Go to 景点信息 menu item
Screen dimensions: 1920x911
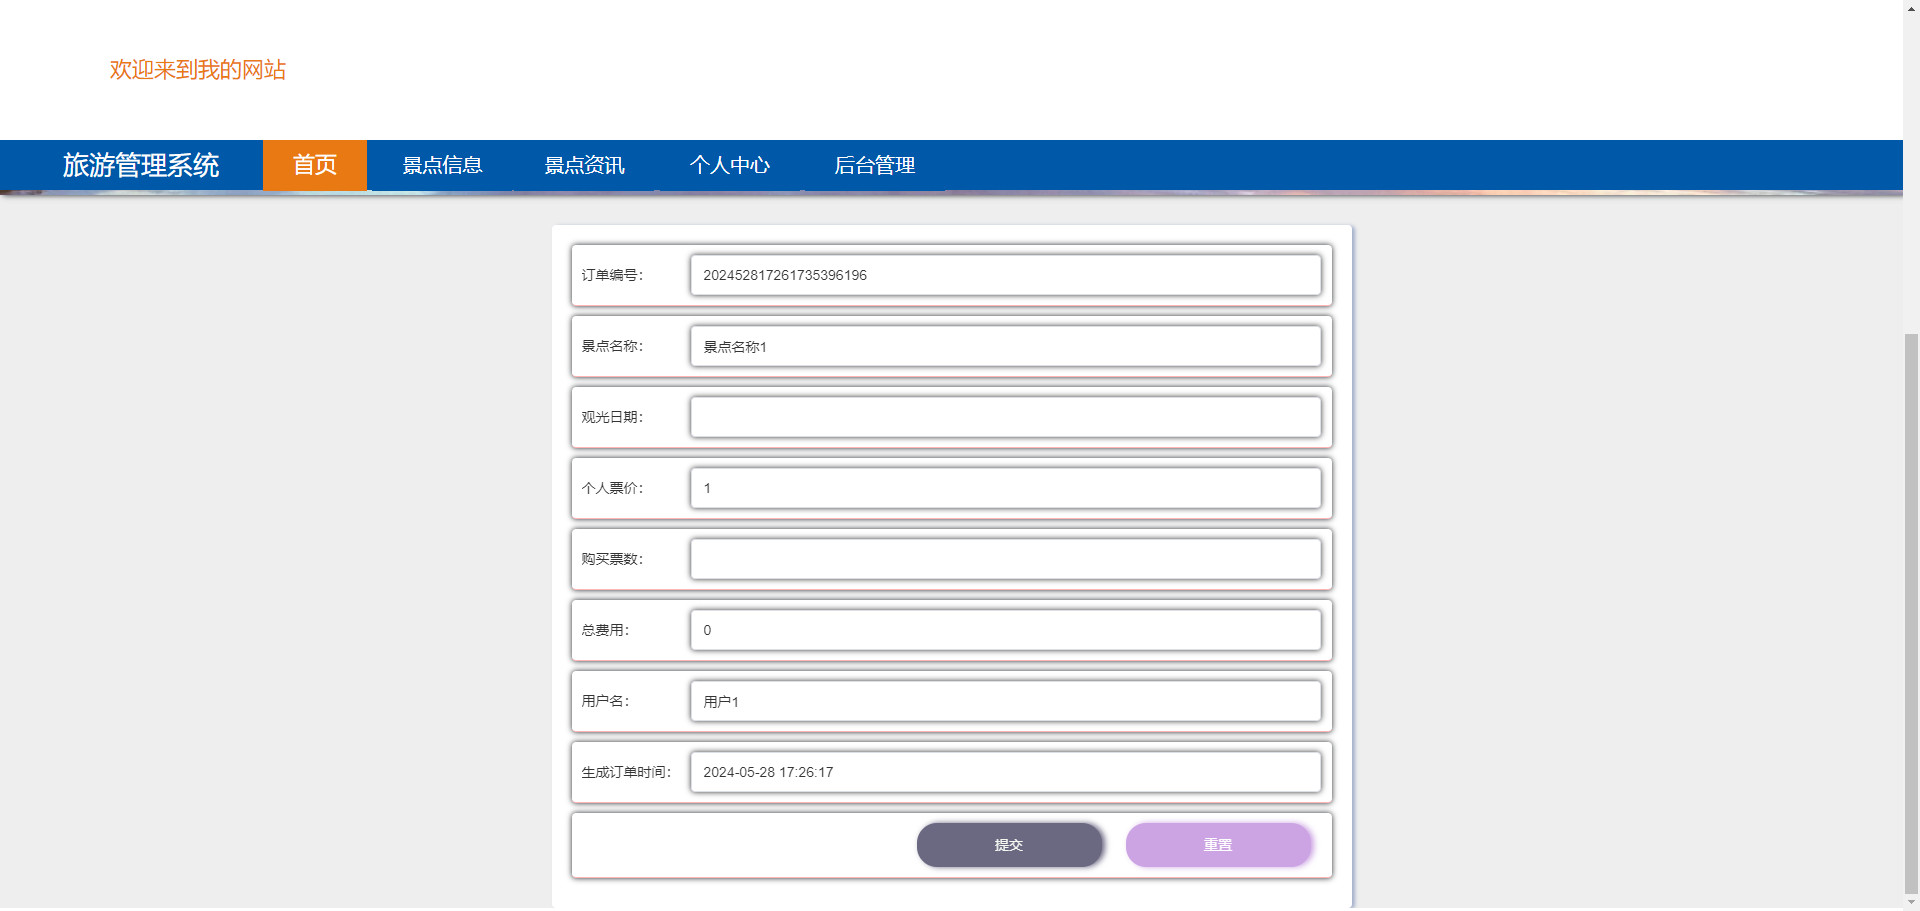[442, 165]
